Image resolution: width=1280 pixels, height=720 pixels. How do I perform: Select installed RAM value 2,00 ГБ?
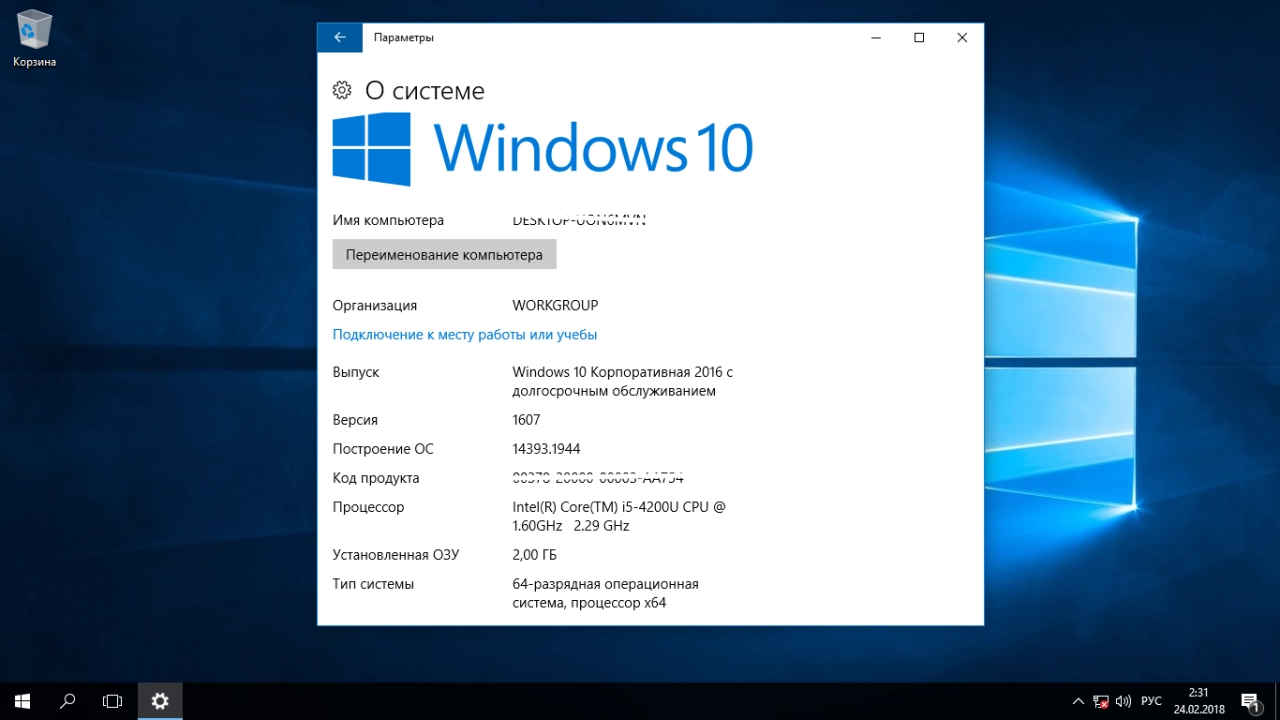point(534,555)
